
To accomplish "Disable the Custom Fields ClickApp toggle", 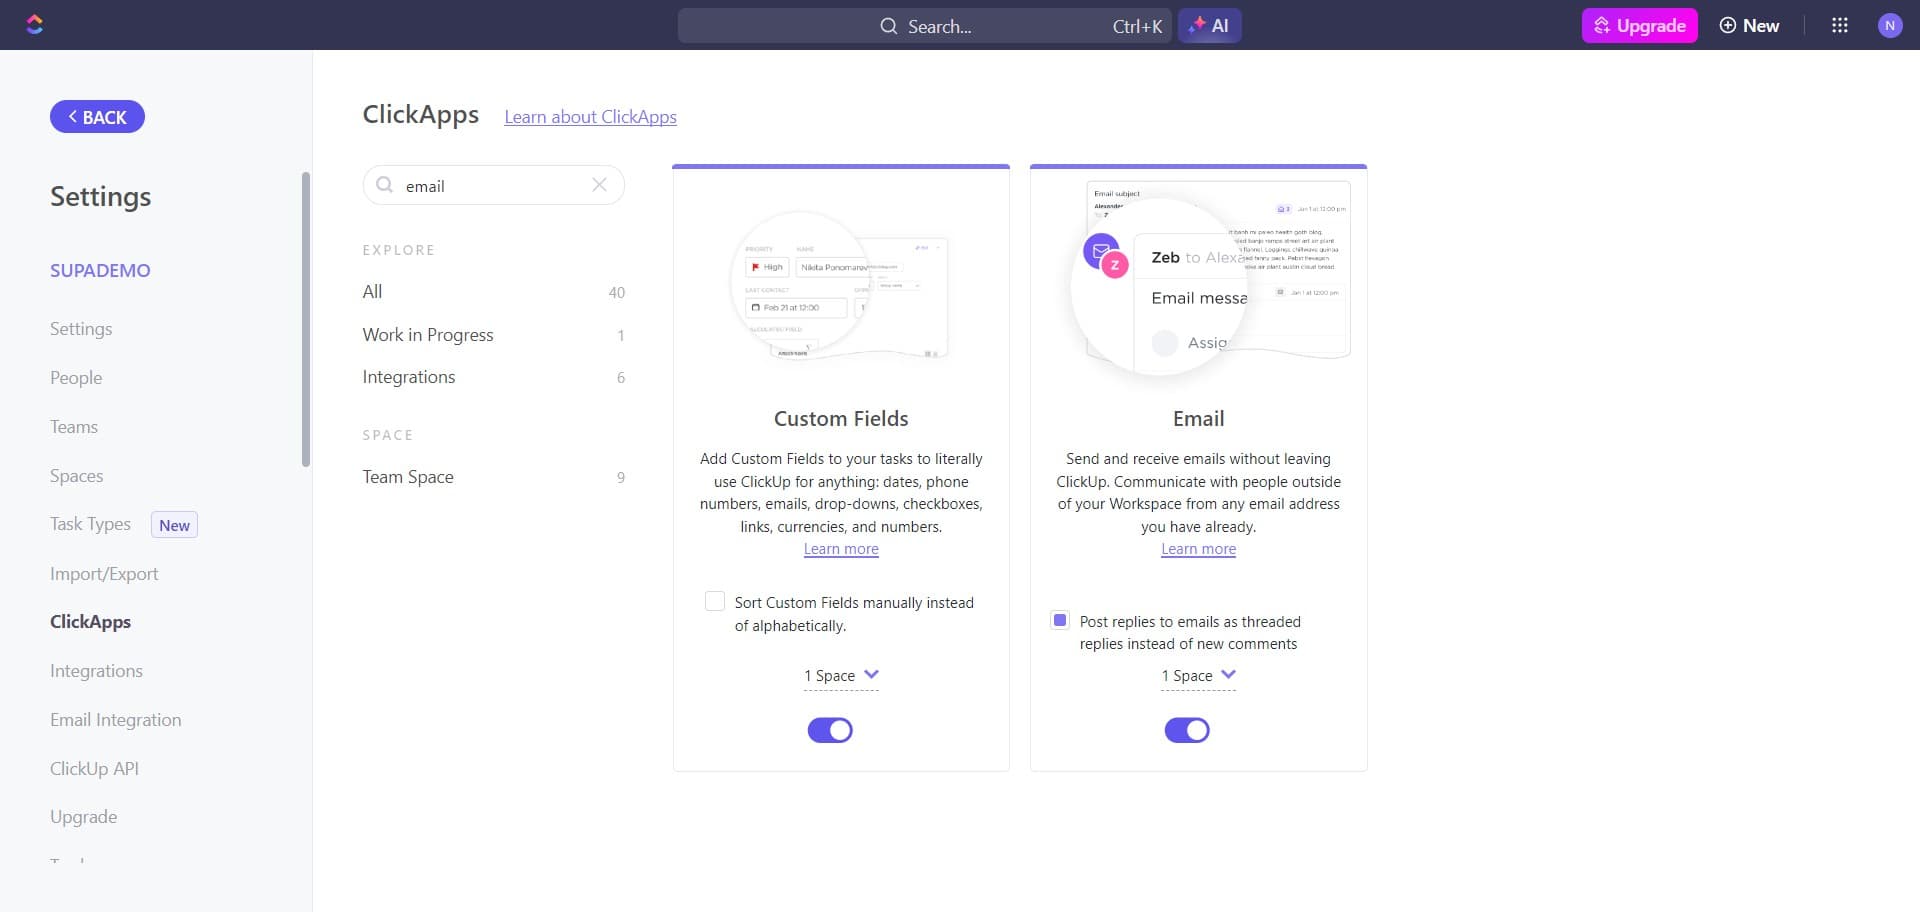I will click(x=830, y=730).
